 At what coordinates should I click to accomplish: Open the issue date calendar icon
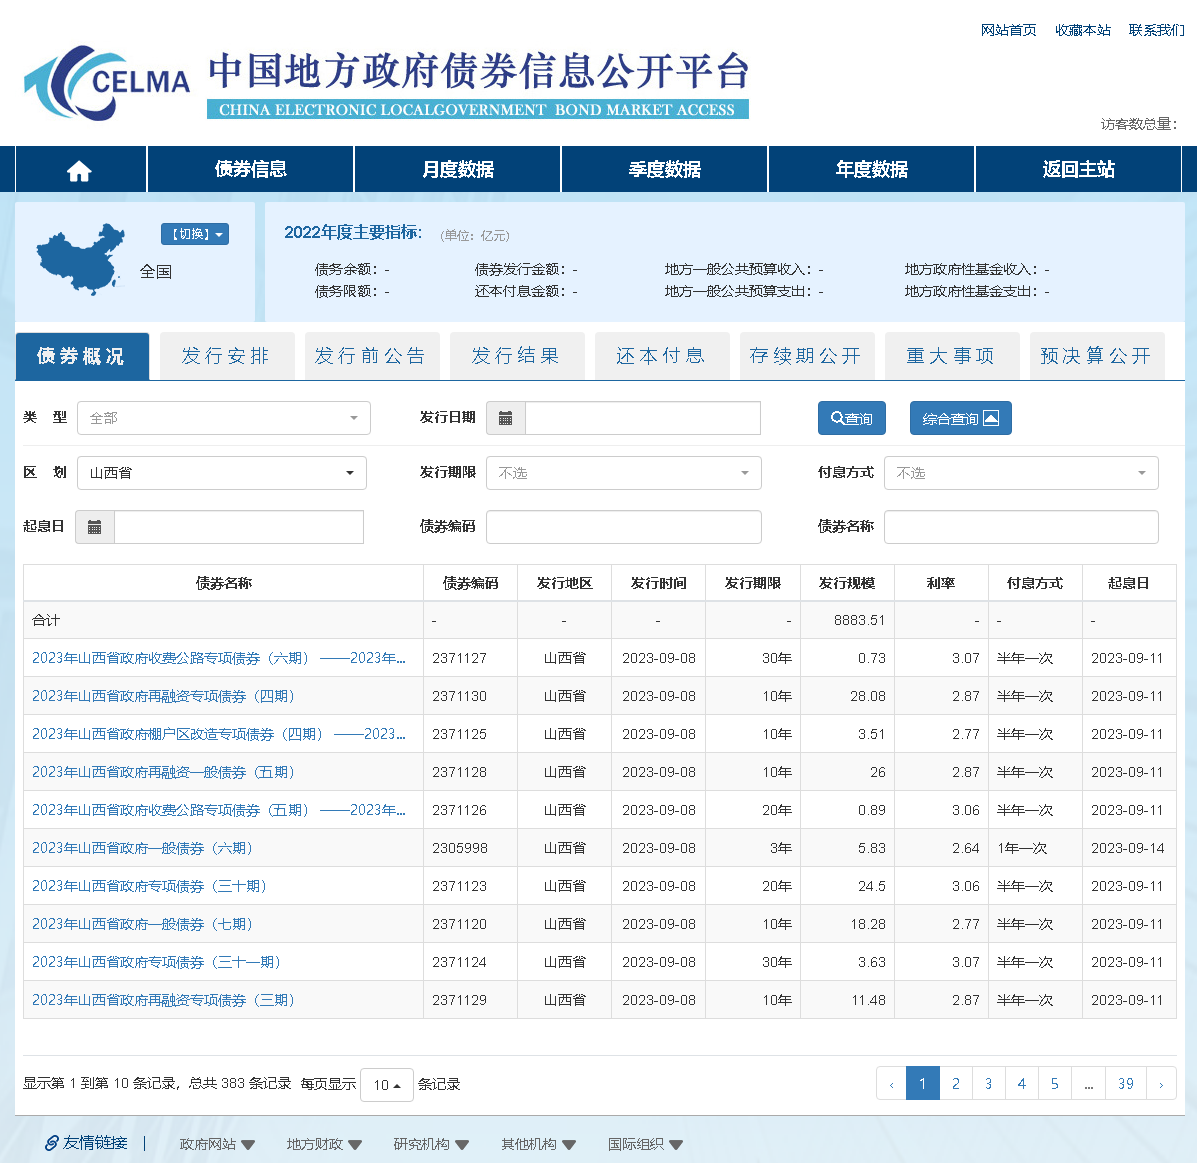tap(506, 418)
